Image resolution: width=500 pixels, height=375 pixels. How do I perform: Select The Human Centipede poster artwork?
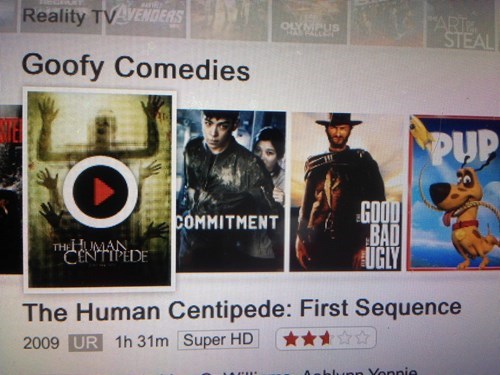(100, 190)
